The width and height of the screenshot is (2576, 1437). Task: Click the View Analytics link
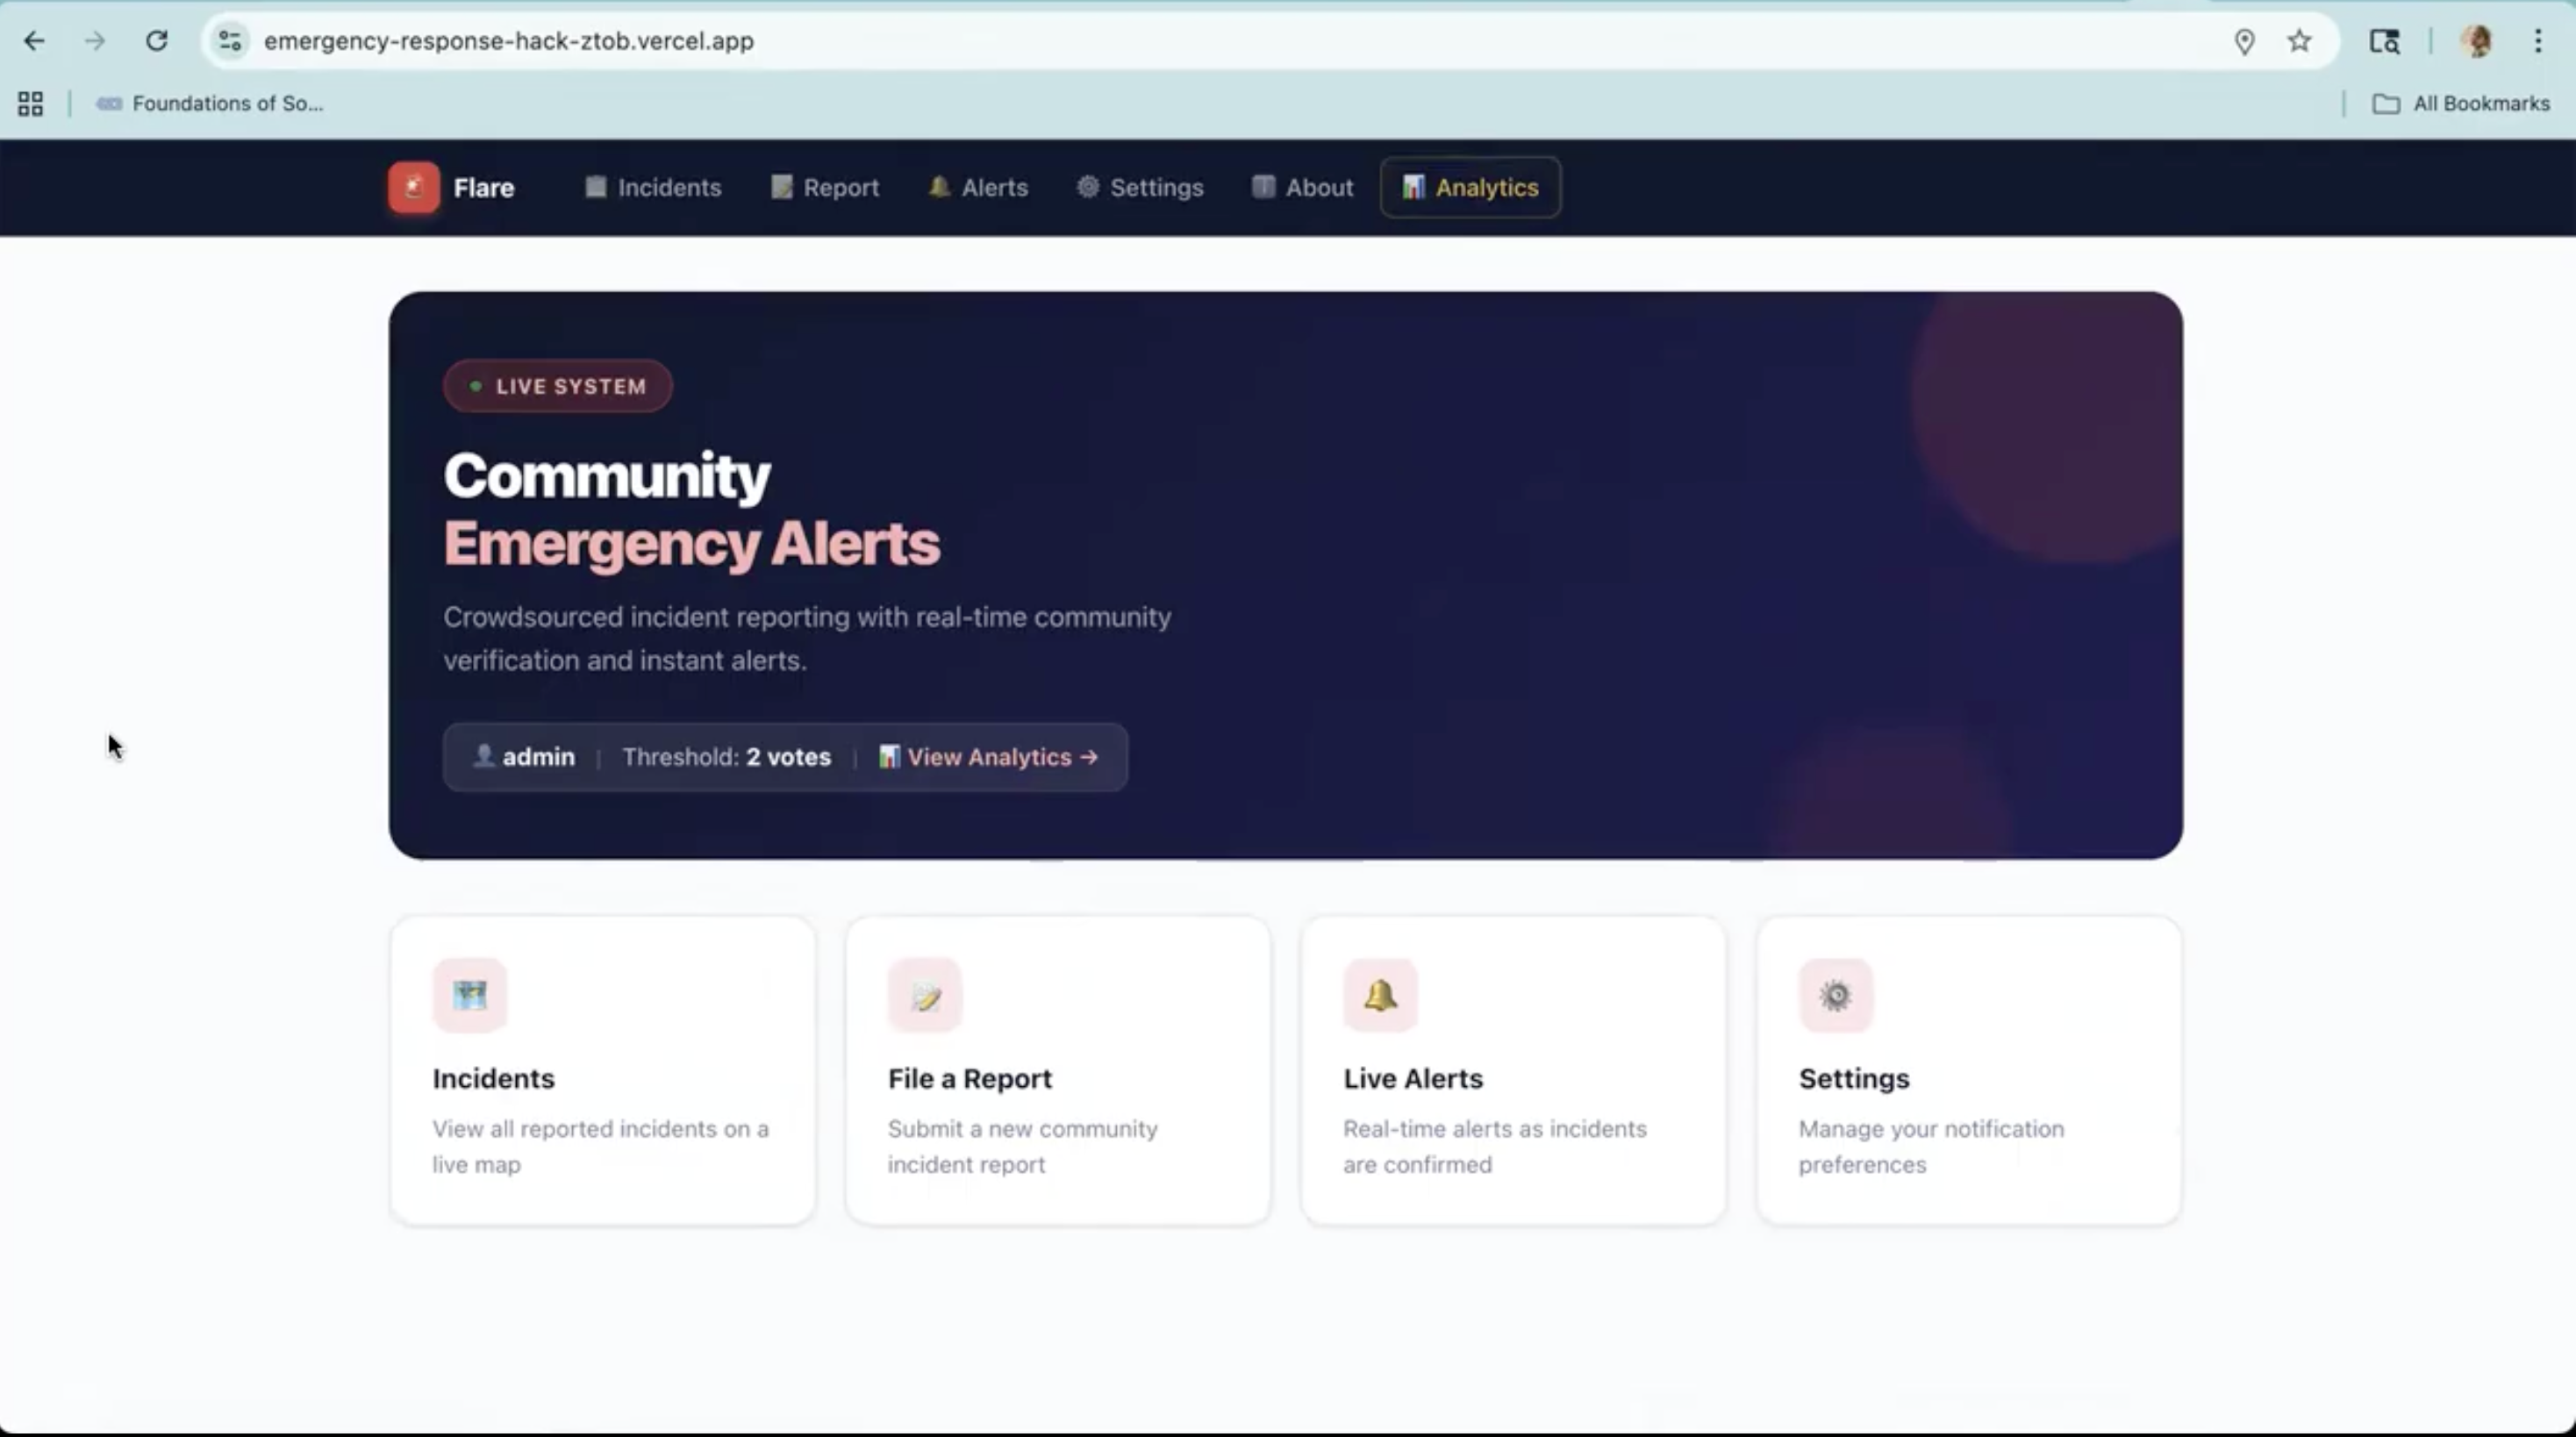988,757
